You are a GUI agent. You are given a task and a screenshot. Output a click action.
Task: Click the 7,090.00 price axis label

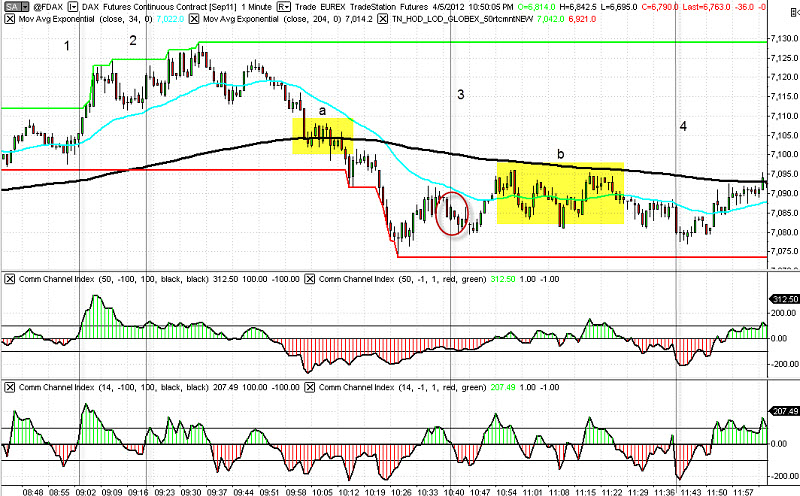tap(784, 193)
